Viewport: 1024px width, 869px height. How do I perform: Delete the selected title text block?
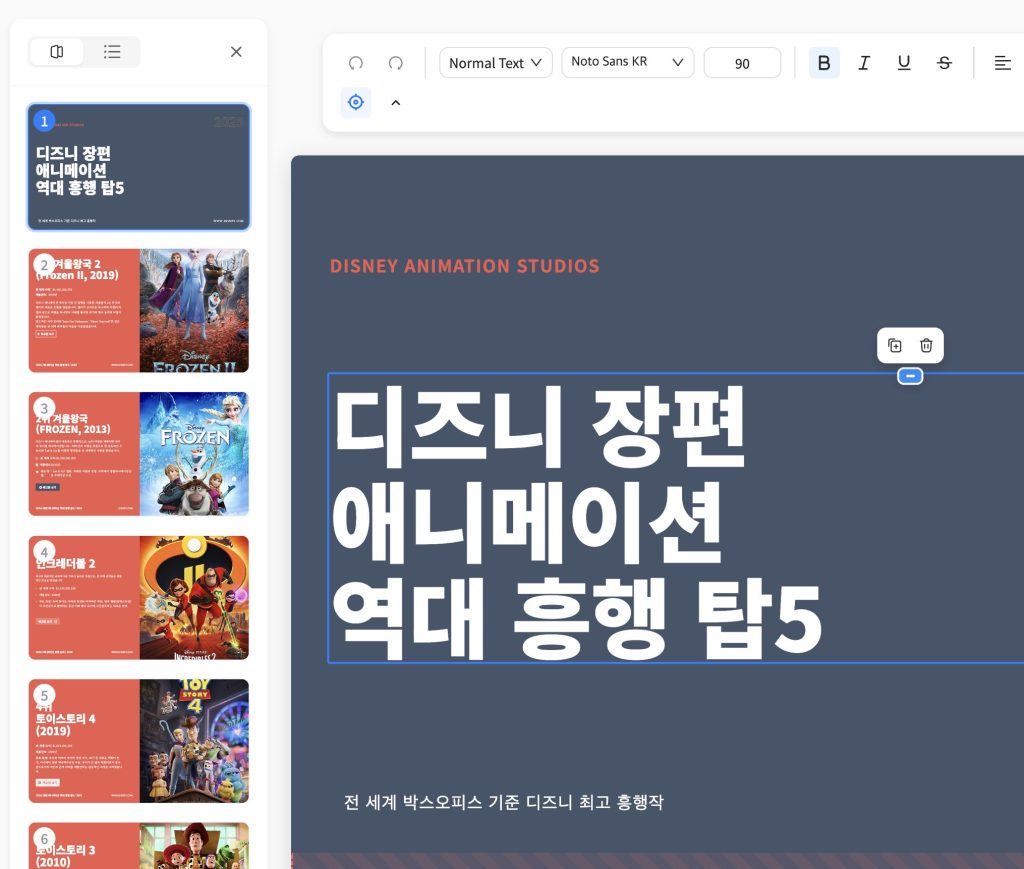[x=926, y=345]
